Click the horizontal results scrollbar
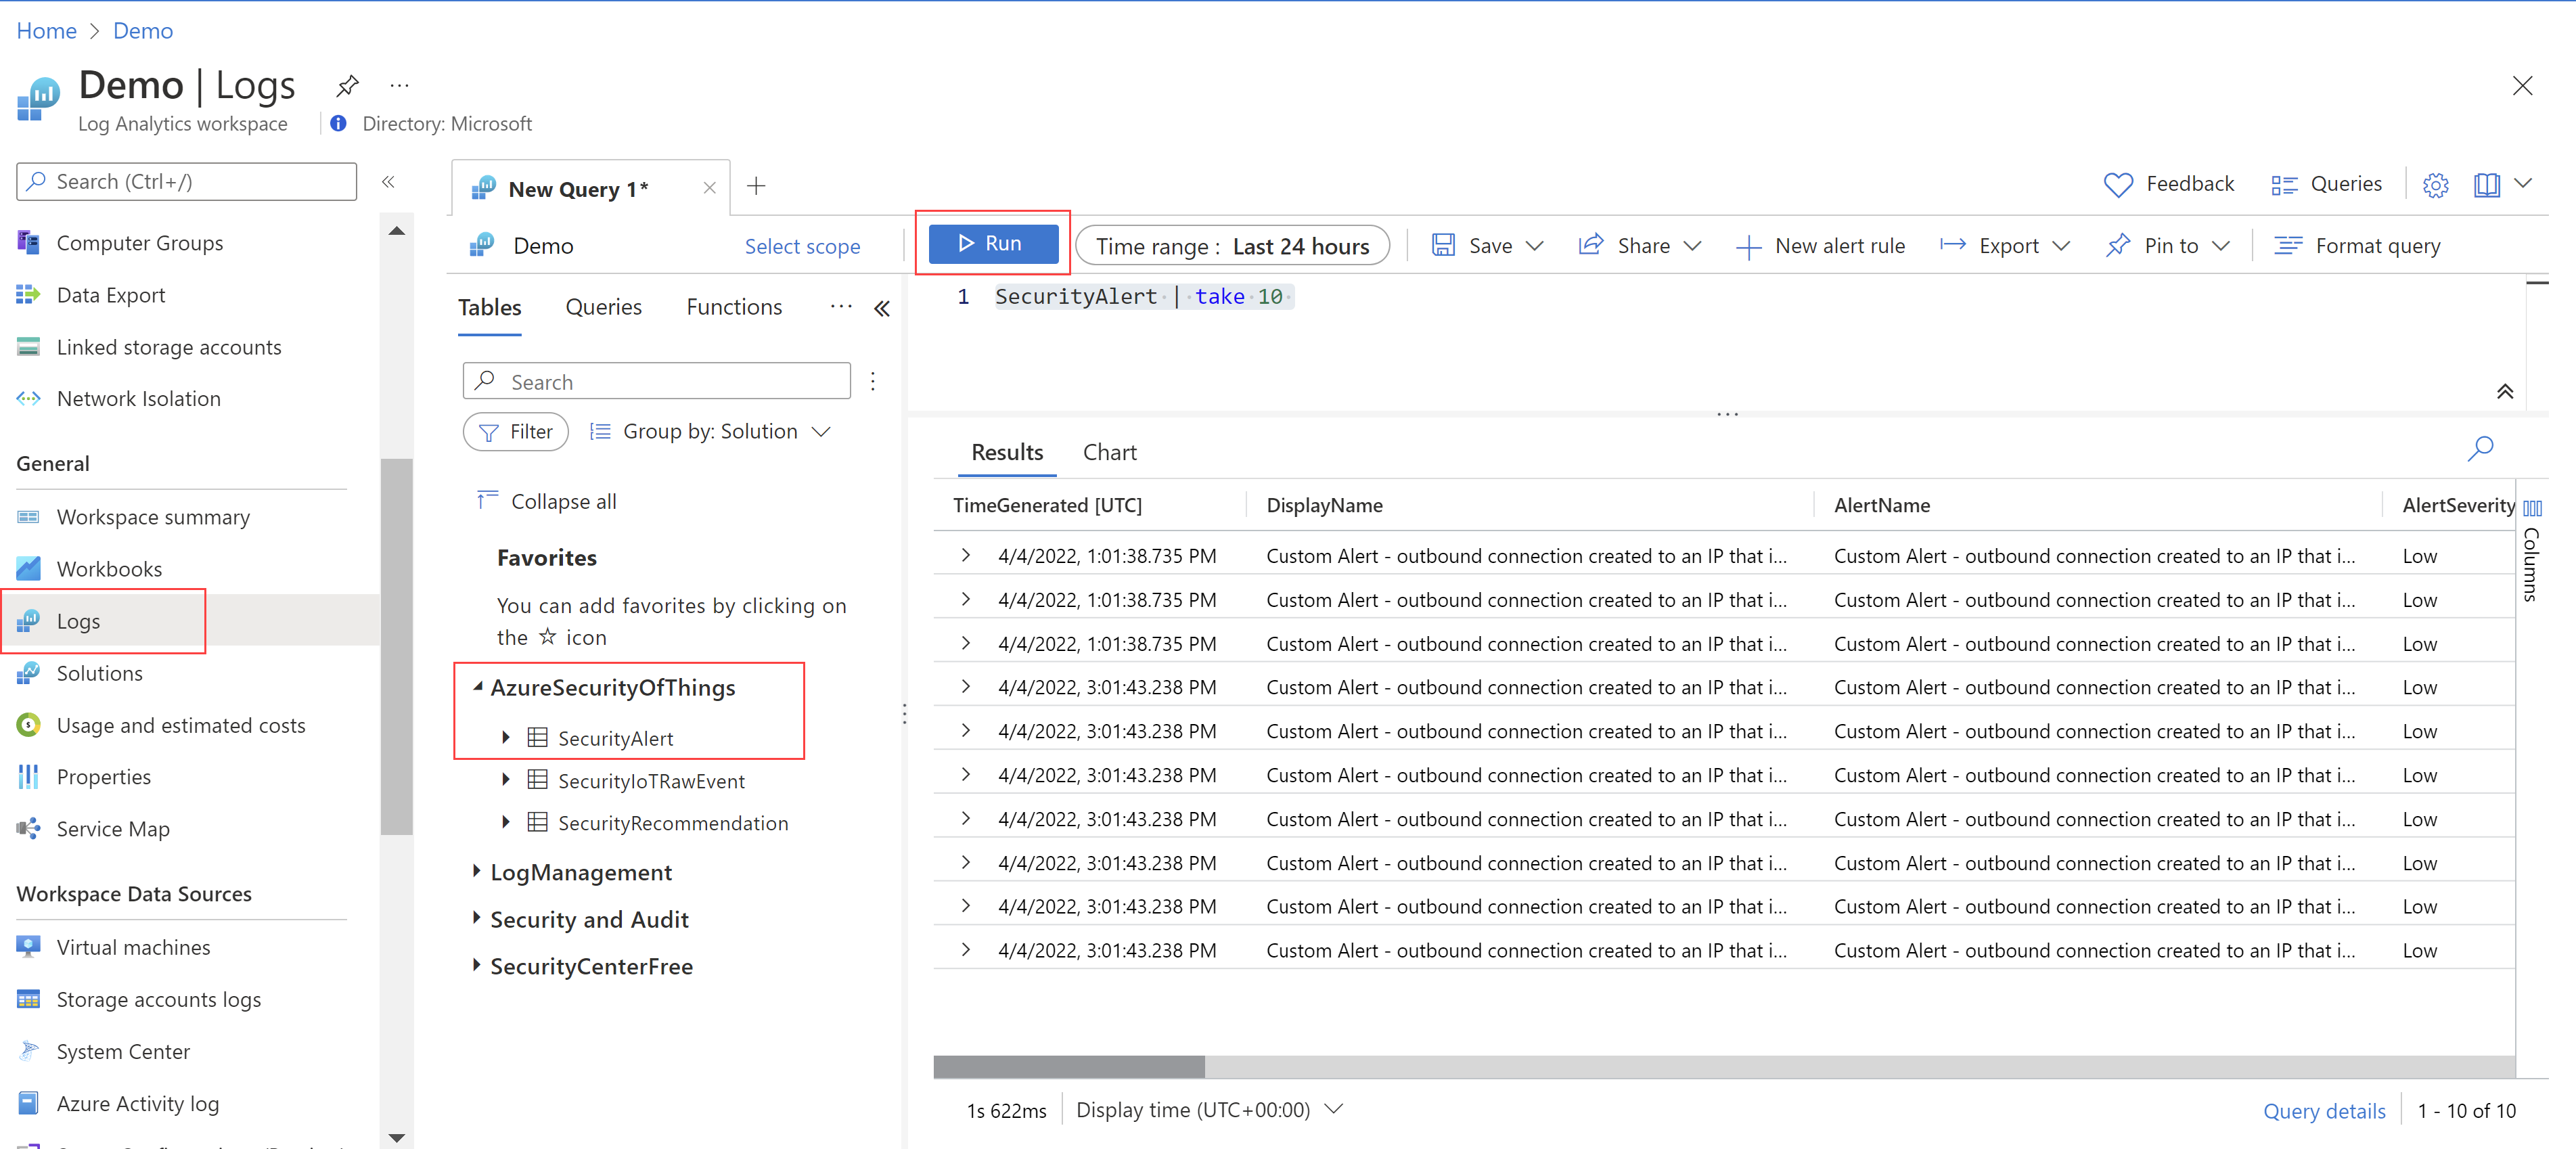The height and width of the screenshot is (1149, 2576). (x=1069, y=1067)
